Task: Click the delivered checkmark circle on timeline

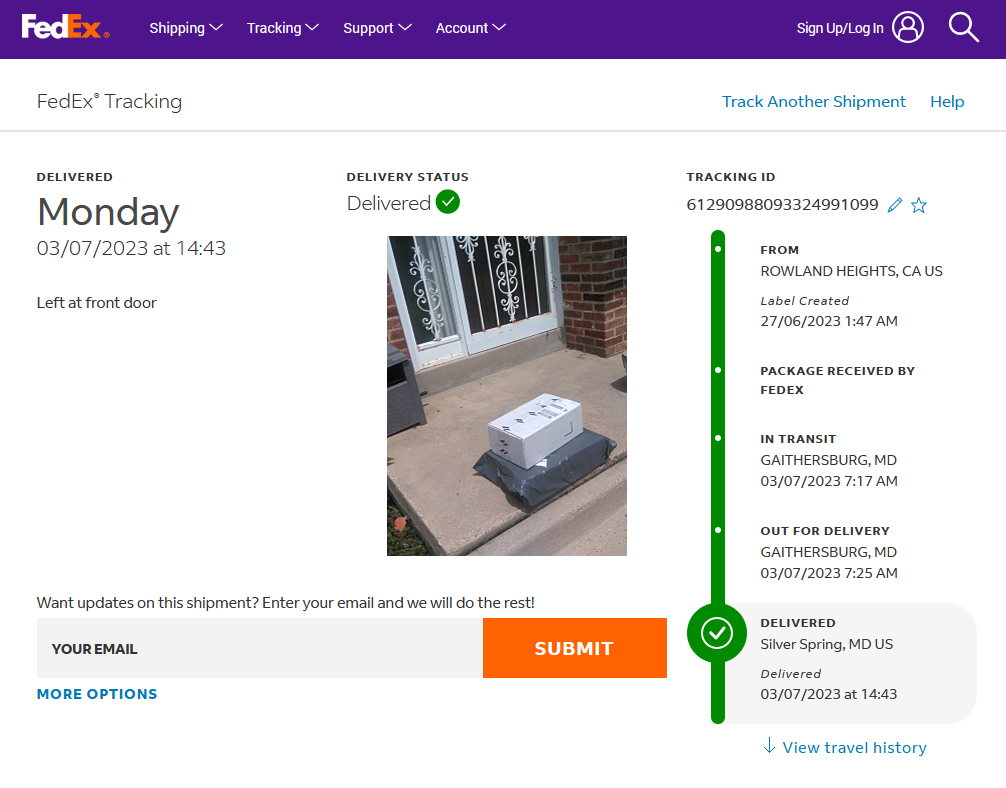Action: pyautogui.click(x=717, y=633)
